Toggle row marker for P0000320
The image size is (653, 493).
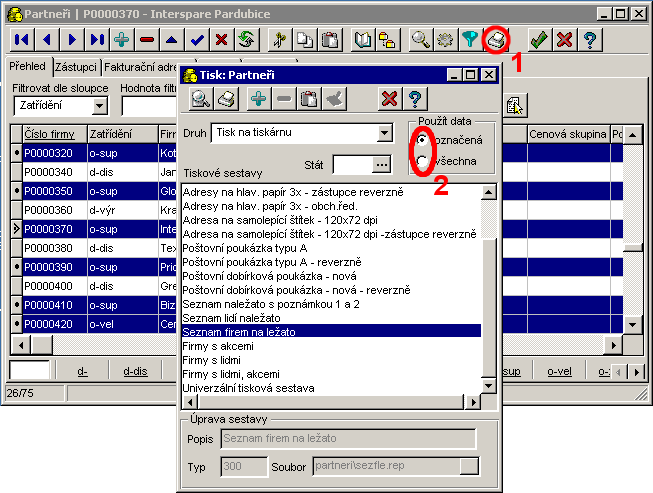(17, 153)
